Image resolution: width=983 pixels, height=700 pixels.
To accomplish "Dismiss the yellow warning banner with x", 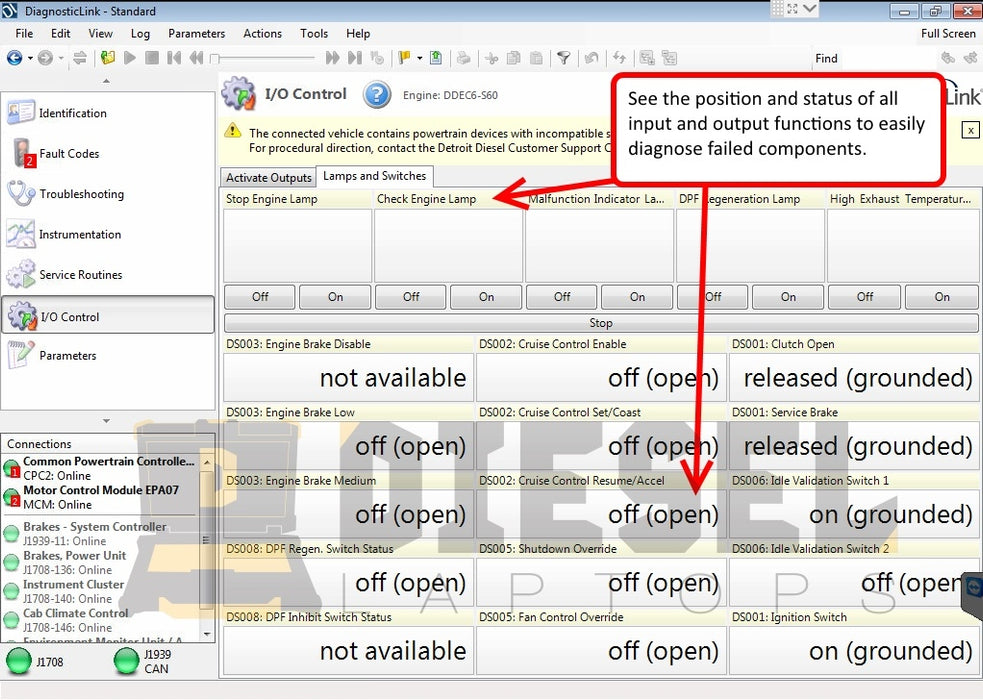I will click(x=970, y=130).
